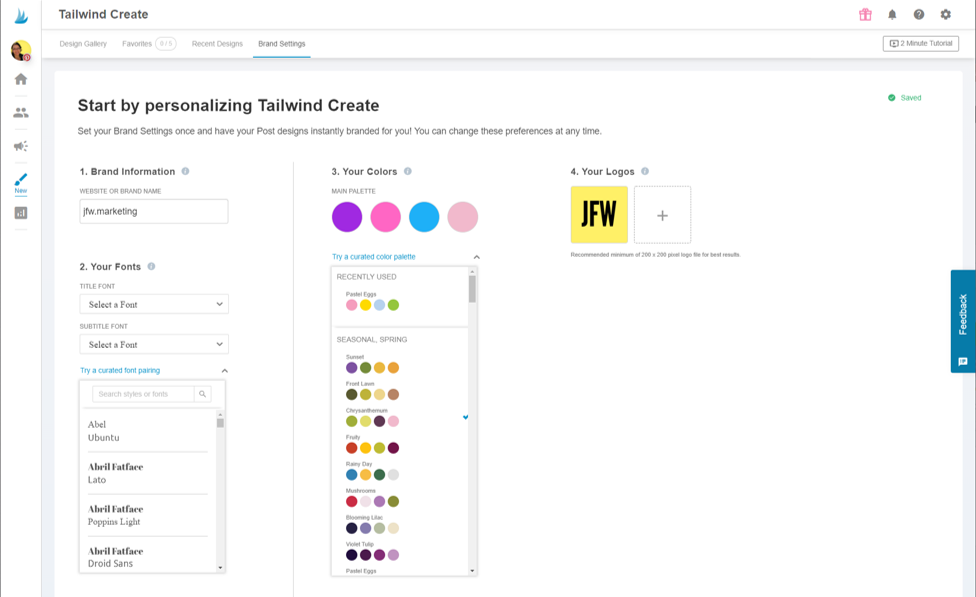Select the light pink main palette color
The width and height of the screenshot is (976, 597).
point(462,217)
